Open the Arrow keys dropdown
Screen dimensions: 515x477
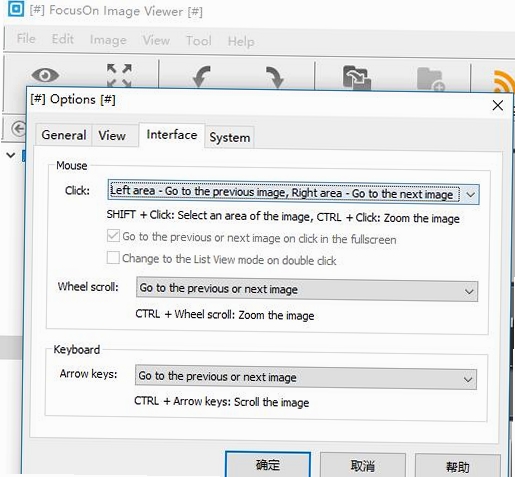(306, 377)
